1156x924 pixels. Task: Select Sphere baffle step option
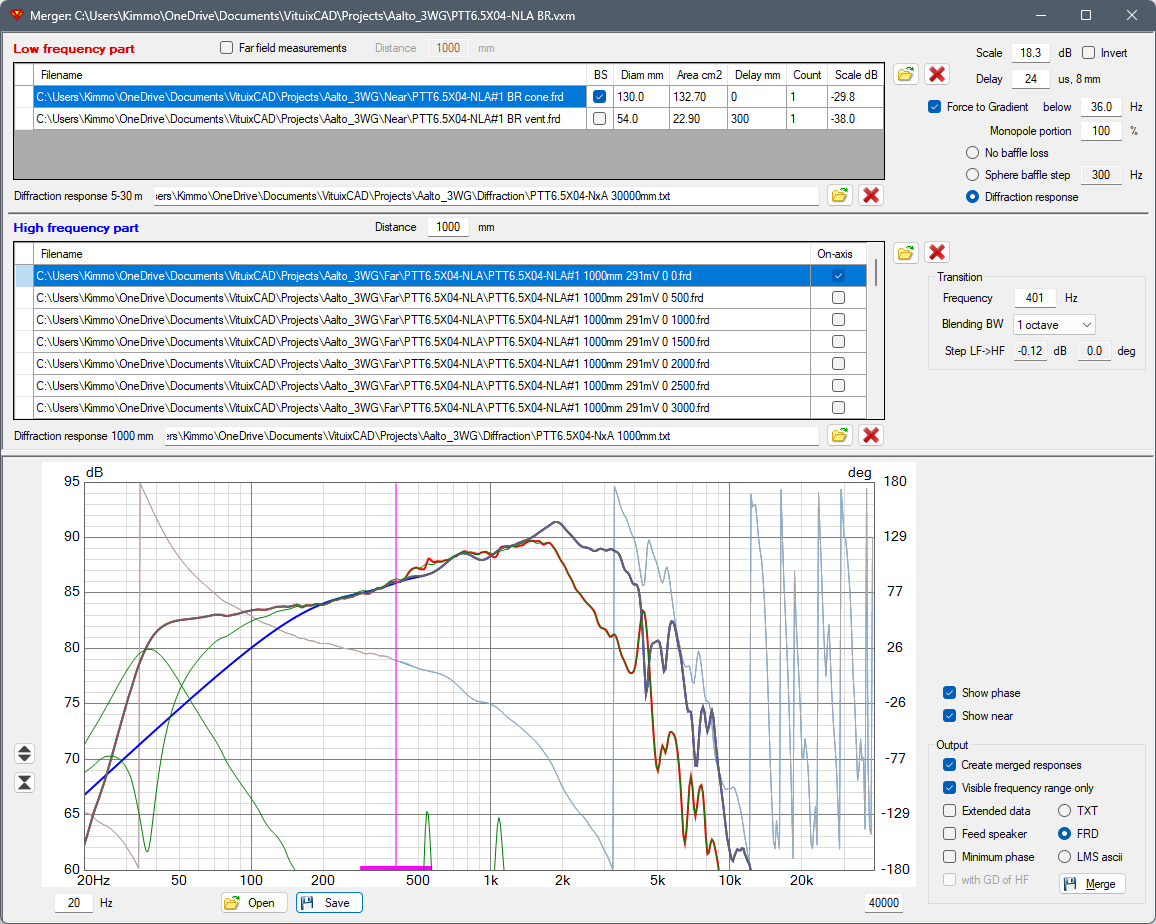click(x=972, y=175)
